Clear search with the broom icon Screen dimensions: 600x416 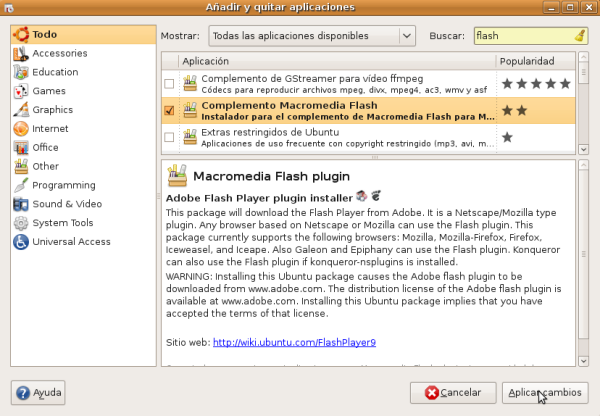[x=580, y=36]
